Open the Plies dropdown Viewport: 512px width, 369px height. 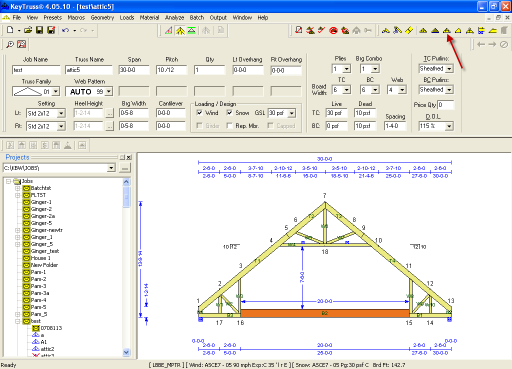(347, 69)
